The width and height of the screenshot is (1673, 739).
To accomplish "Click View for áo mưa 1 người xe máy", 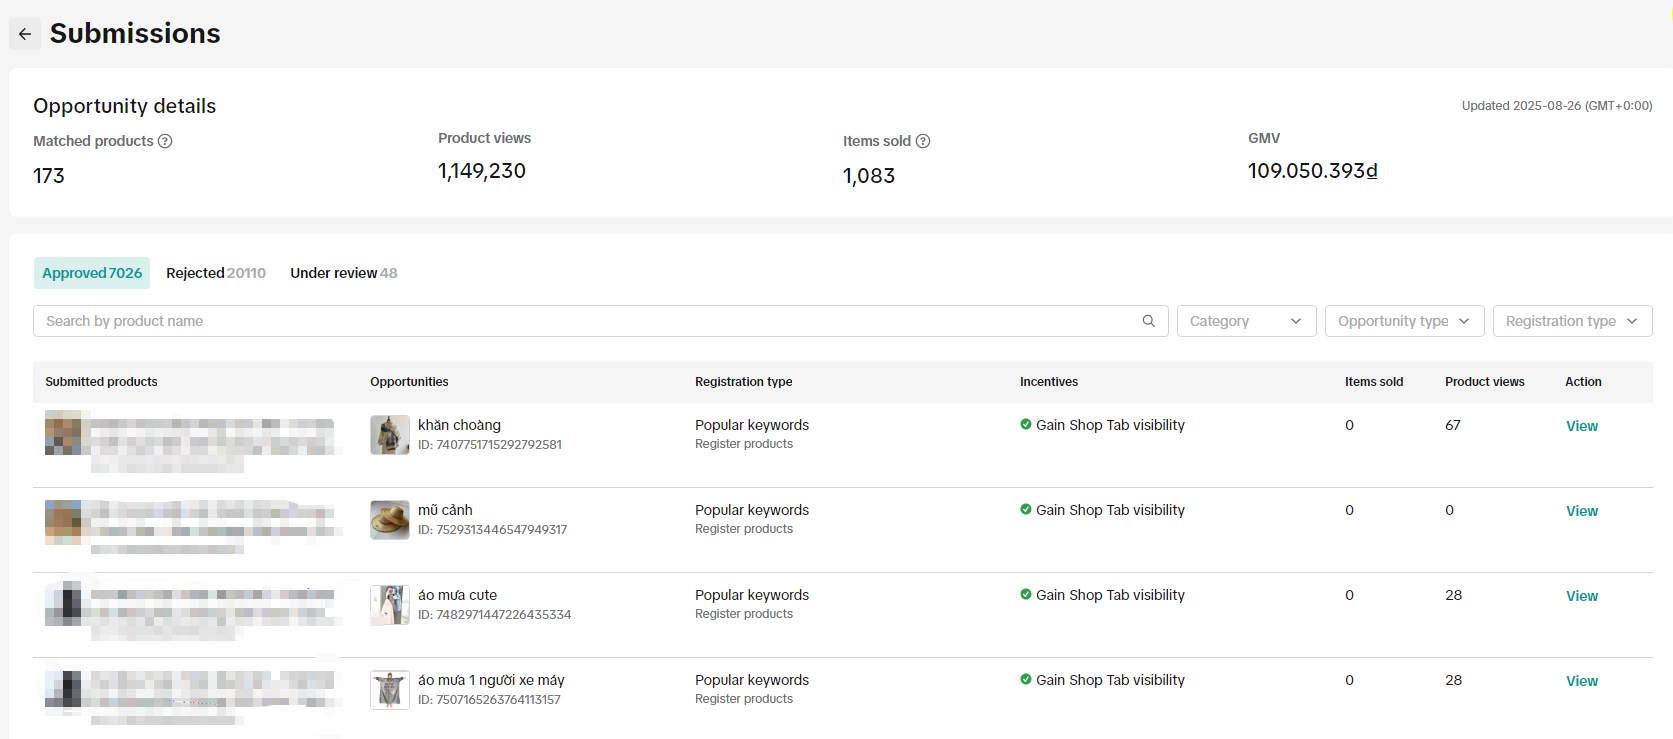I will (1581, 681).
